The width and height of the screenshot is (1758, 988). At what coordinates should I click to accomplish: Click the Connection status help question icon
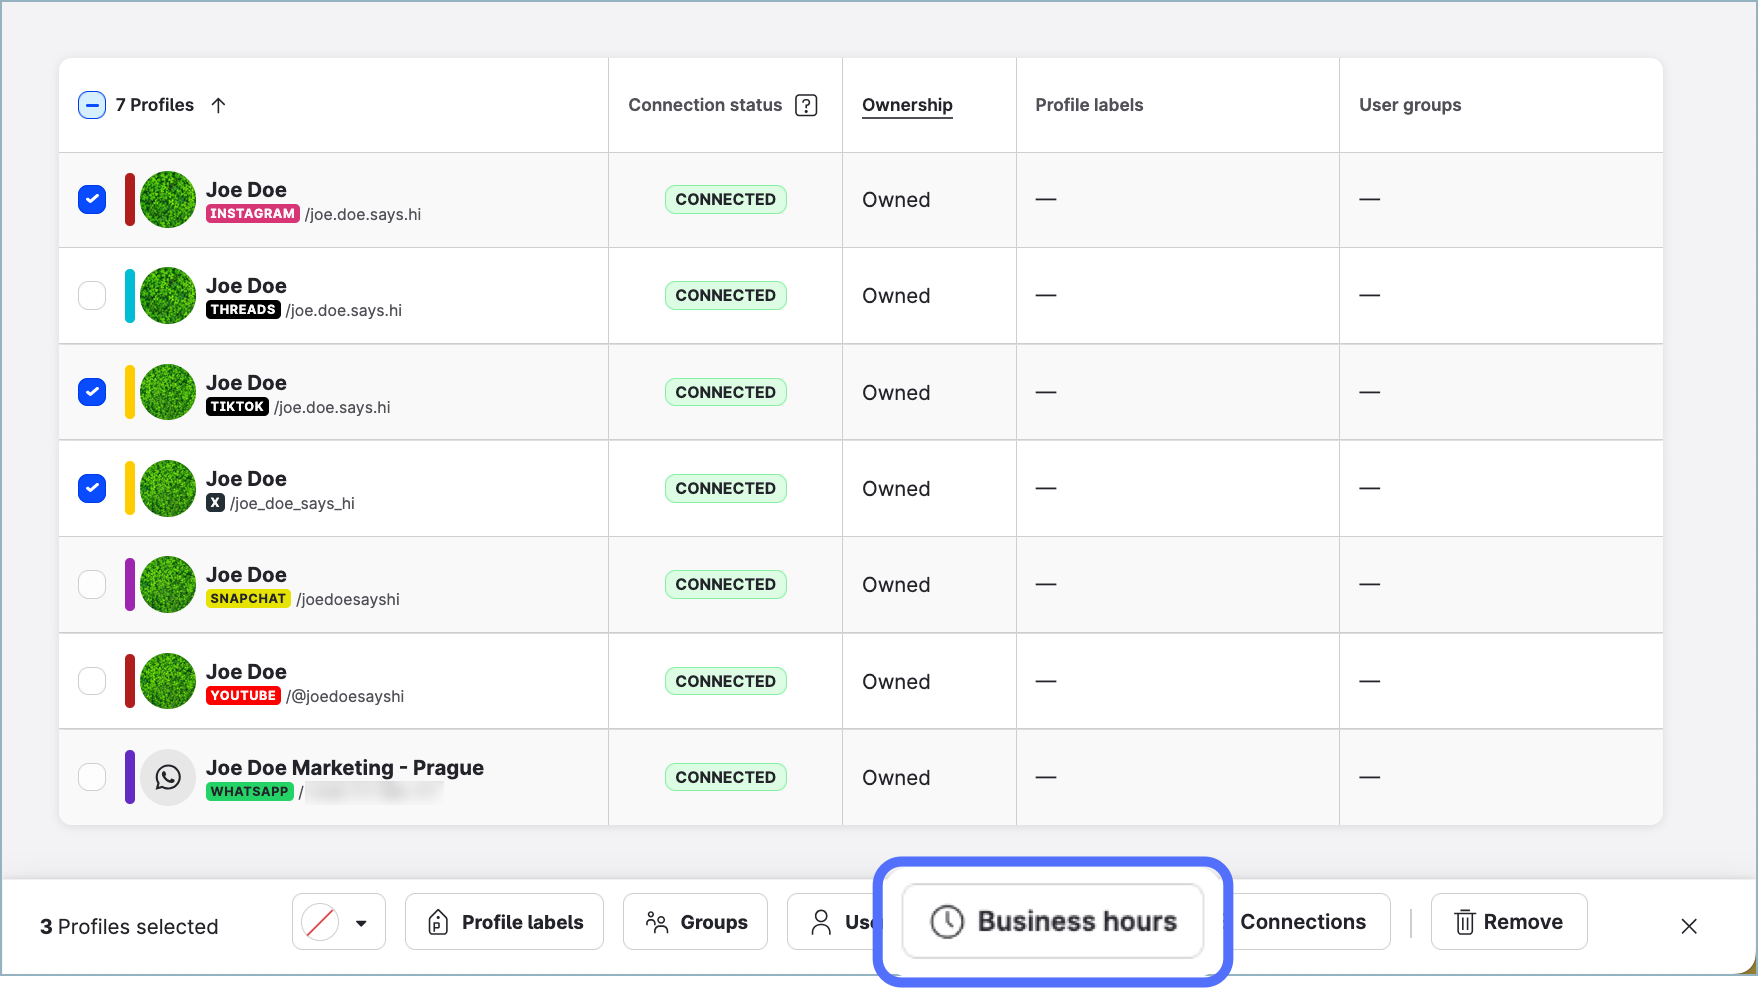tap(806, 105)
